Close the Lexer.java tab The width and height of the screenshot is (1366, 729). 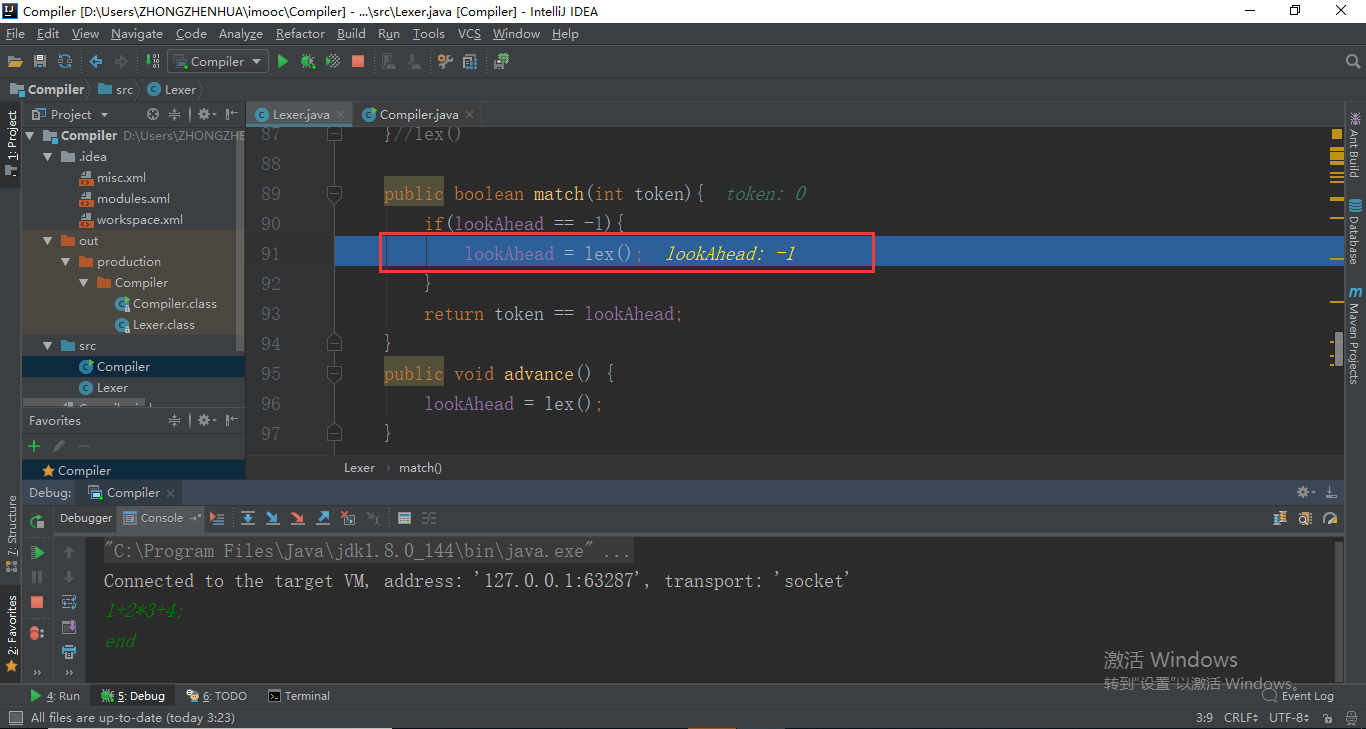coord(341,114)
